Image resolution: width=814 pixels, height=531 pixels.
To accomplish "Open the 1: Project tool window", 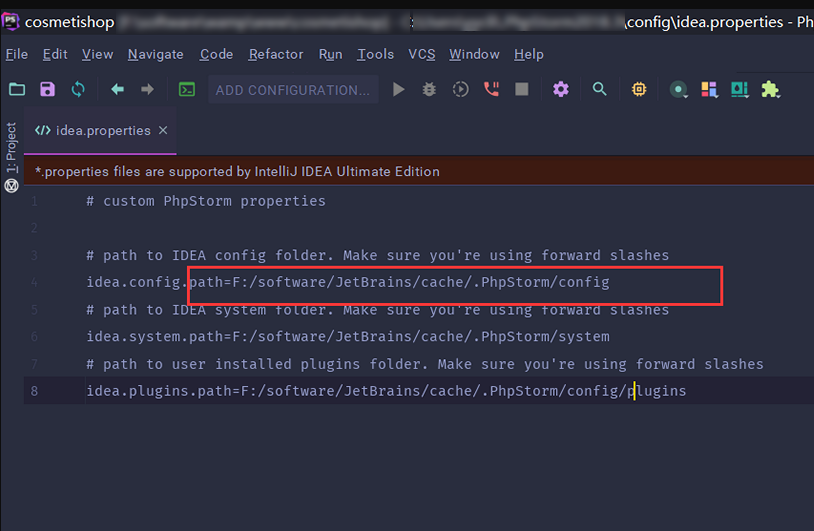I will point(11,148).
